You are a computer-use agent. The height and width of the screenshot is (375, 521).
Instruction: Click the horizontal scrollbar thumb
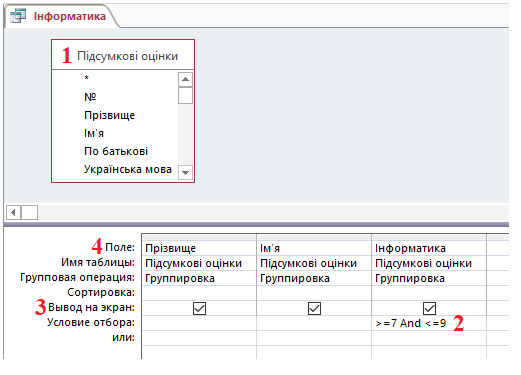point(29,212)
